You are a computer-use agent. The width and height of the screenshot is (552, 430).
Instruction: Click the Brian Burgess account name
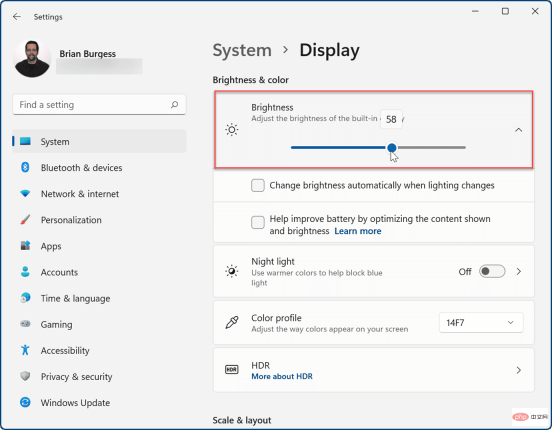tap(87, 54)
